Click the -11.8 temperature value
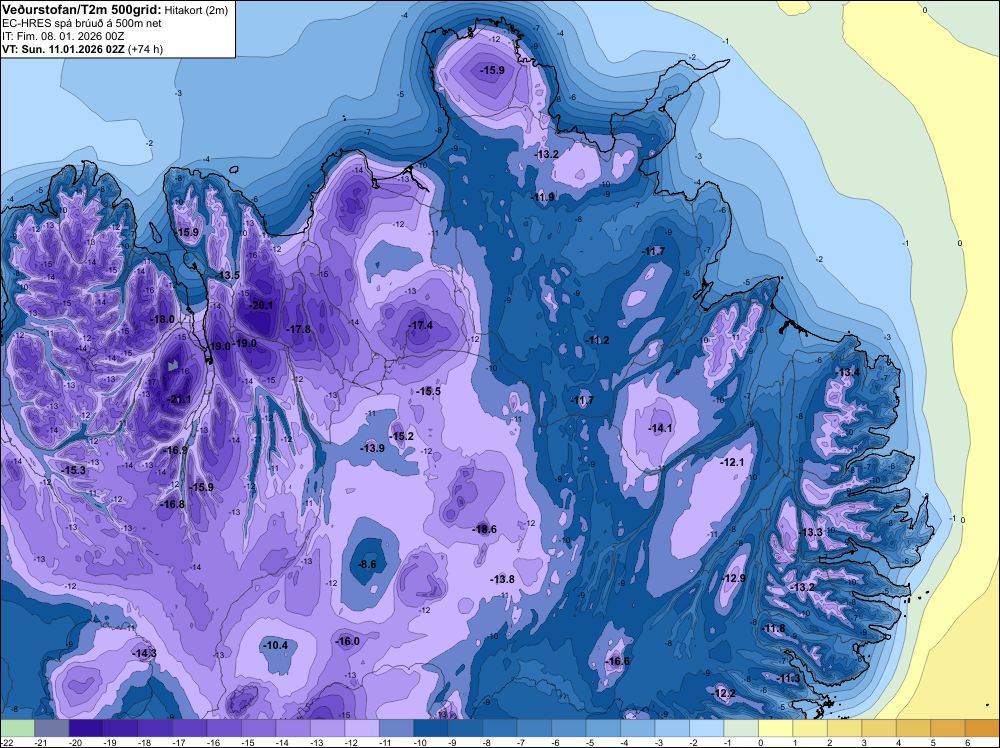The height and width of the screenshot is (748, 1000). [x=774, y=629]
